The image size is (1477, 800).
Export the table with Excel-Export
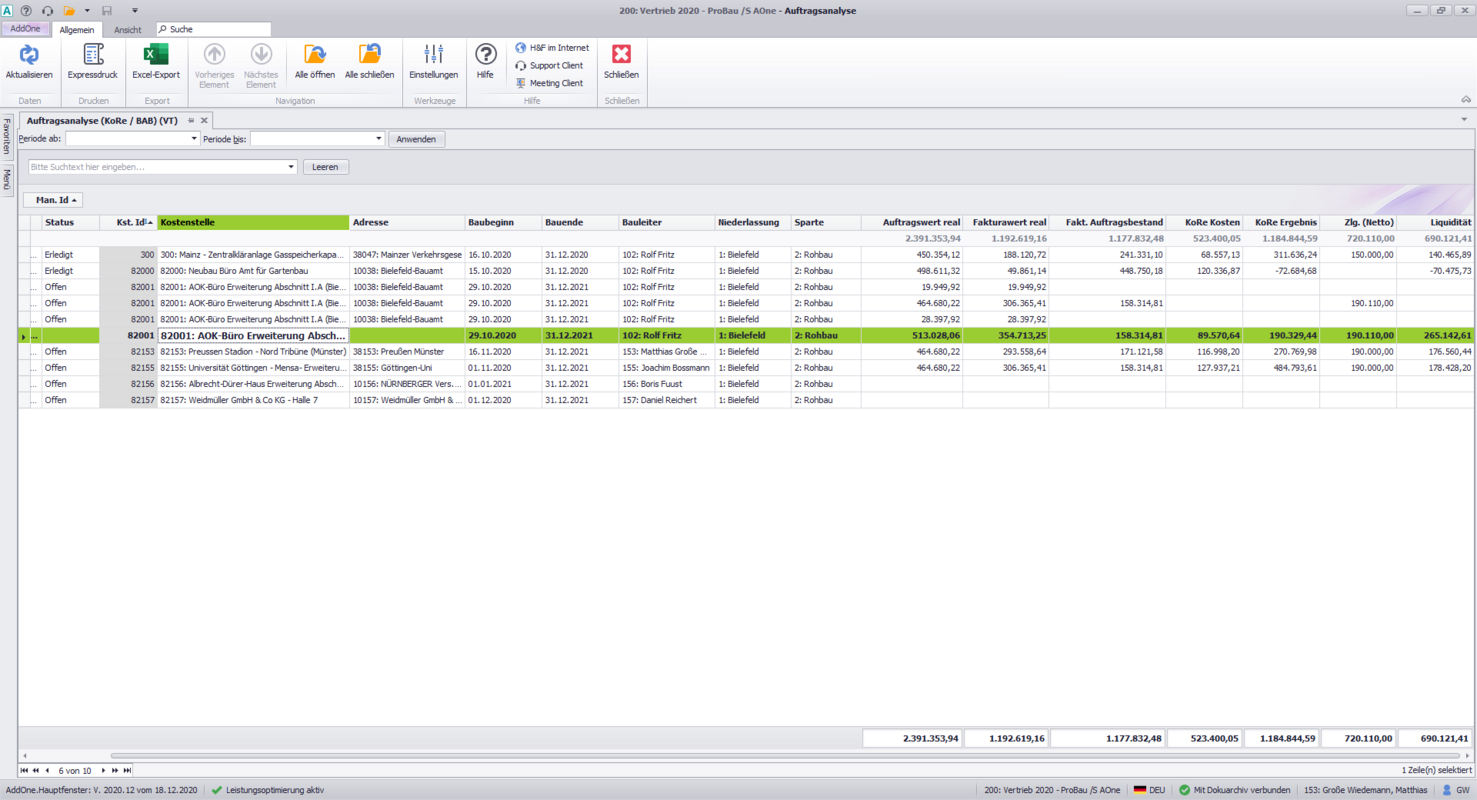(156, 55)
